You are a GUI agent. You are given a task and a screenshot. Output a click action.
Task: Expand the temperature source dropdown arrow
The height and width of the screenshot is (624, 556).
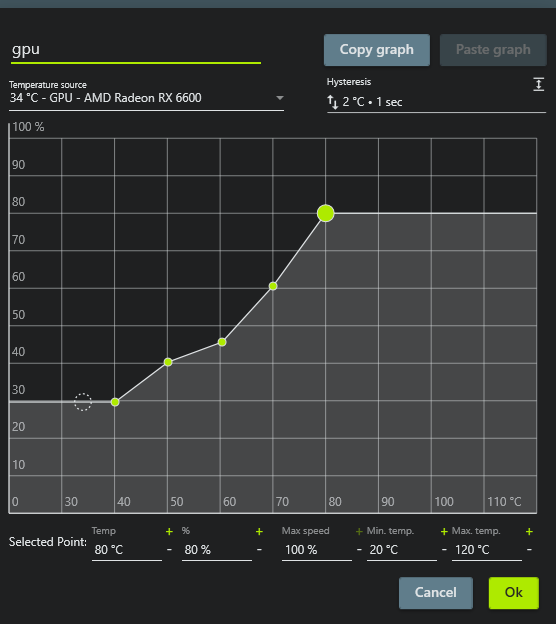click(x=280, y=98)
